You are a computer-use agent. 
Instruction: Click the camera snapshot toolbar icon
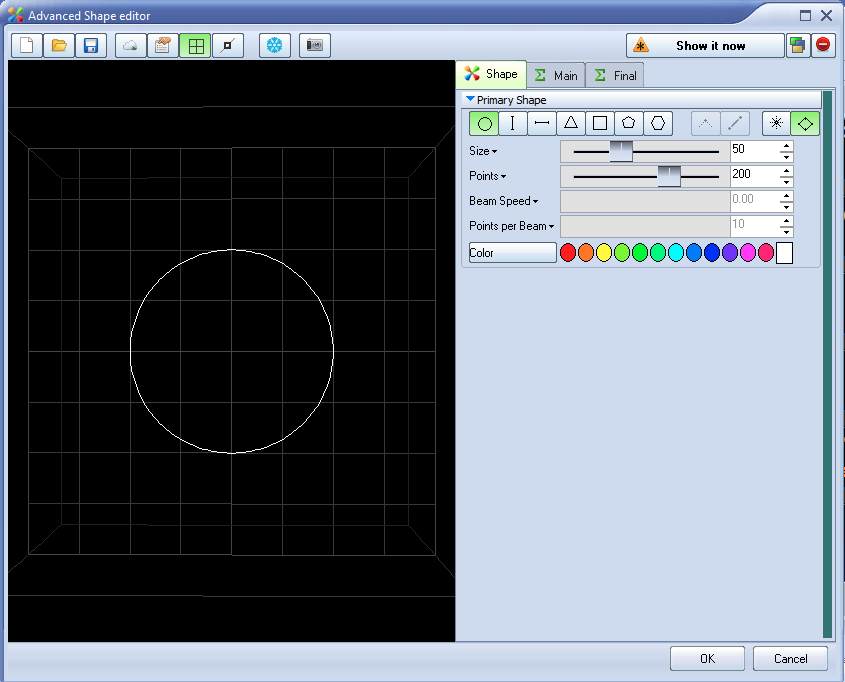[x=315, y=46]
